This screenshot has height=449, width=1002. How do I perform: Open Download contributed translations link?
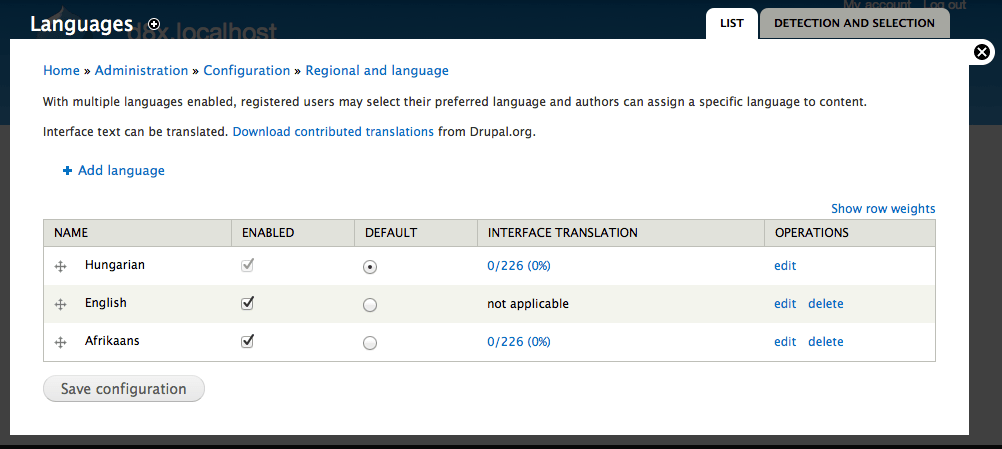(x=333, y=132)
